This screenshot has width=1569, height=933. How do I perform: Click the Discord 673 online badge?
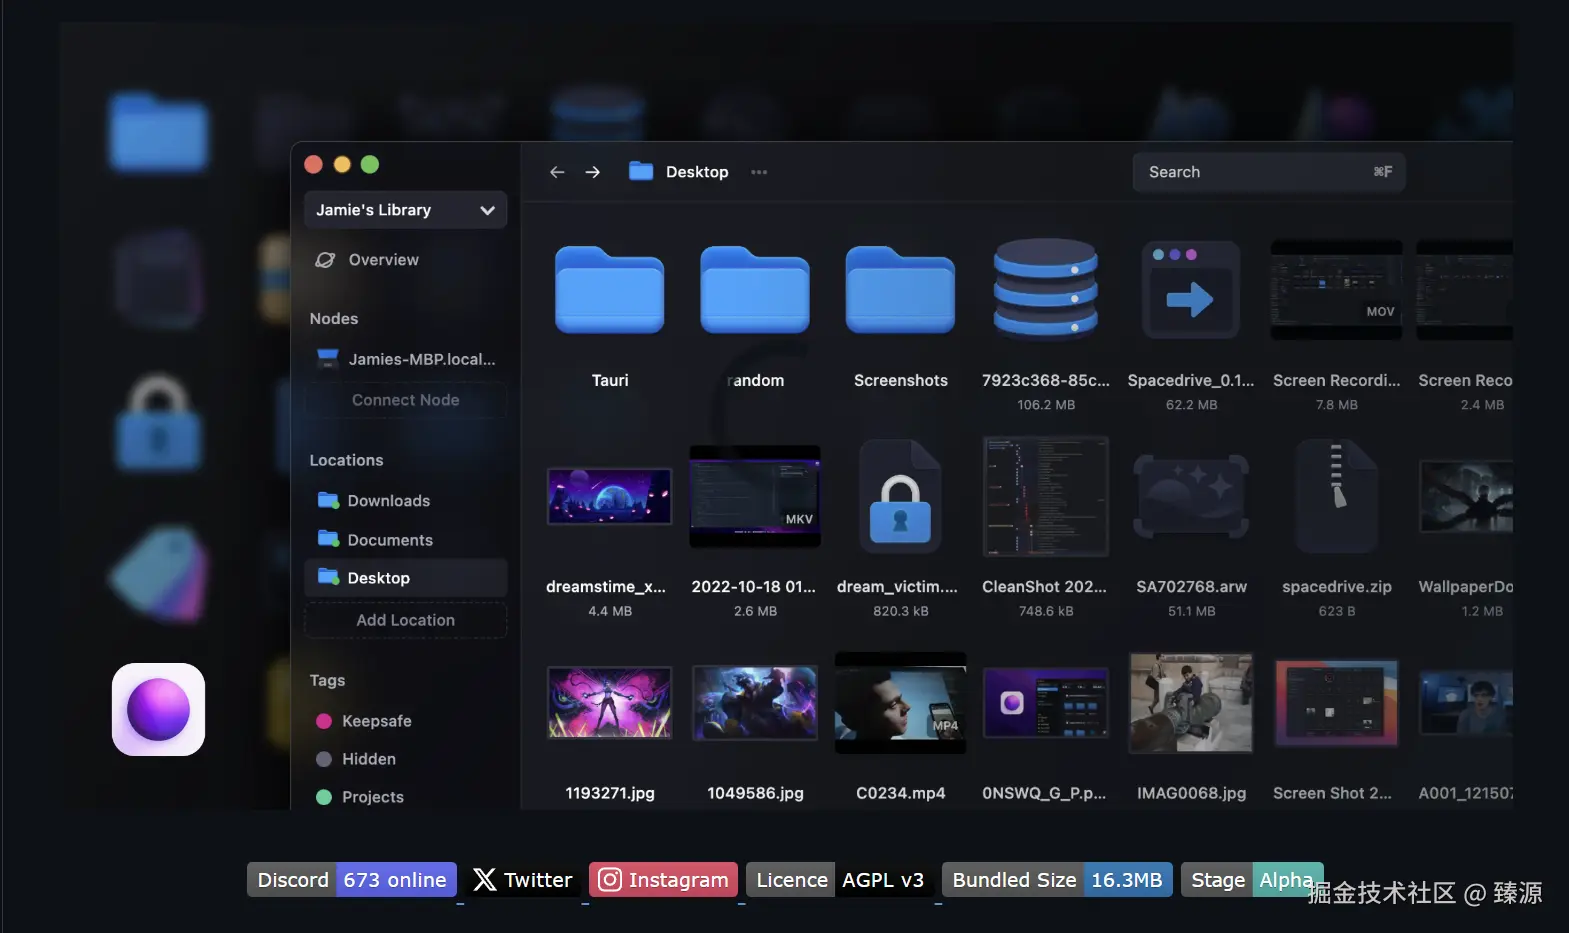352,880
